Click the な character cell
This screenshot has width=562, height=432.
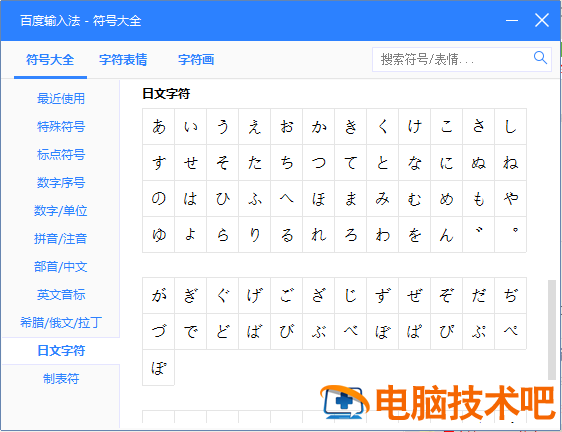(415, 162)
